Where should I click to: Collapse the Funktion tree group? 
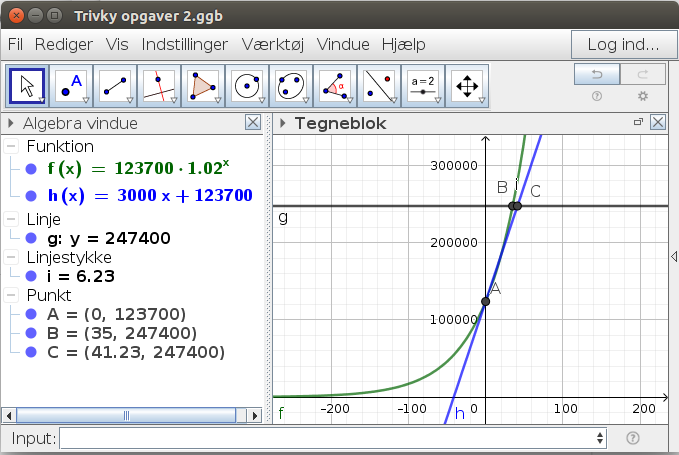(x=11, y=146)
